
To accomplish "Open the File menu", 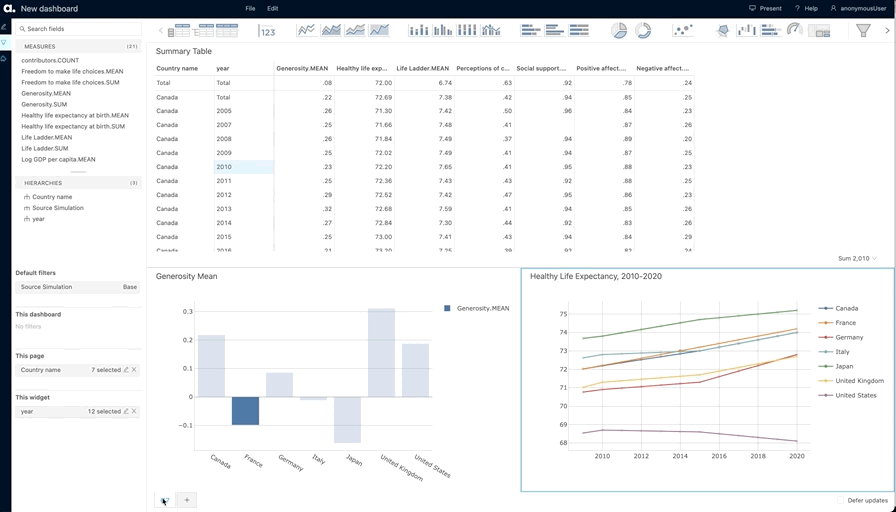I will 250,9.
